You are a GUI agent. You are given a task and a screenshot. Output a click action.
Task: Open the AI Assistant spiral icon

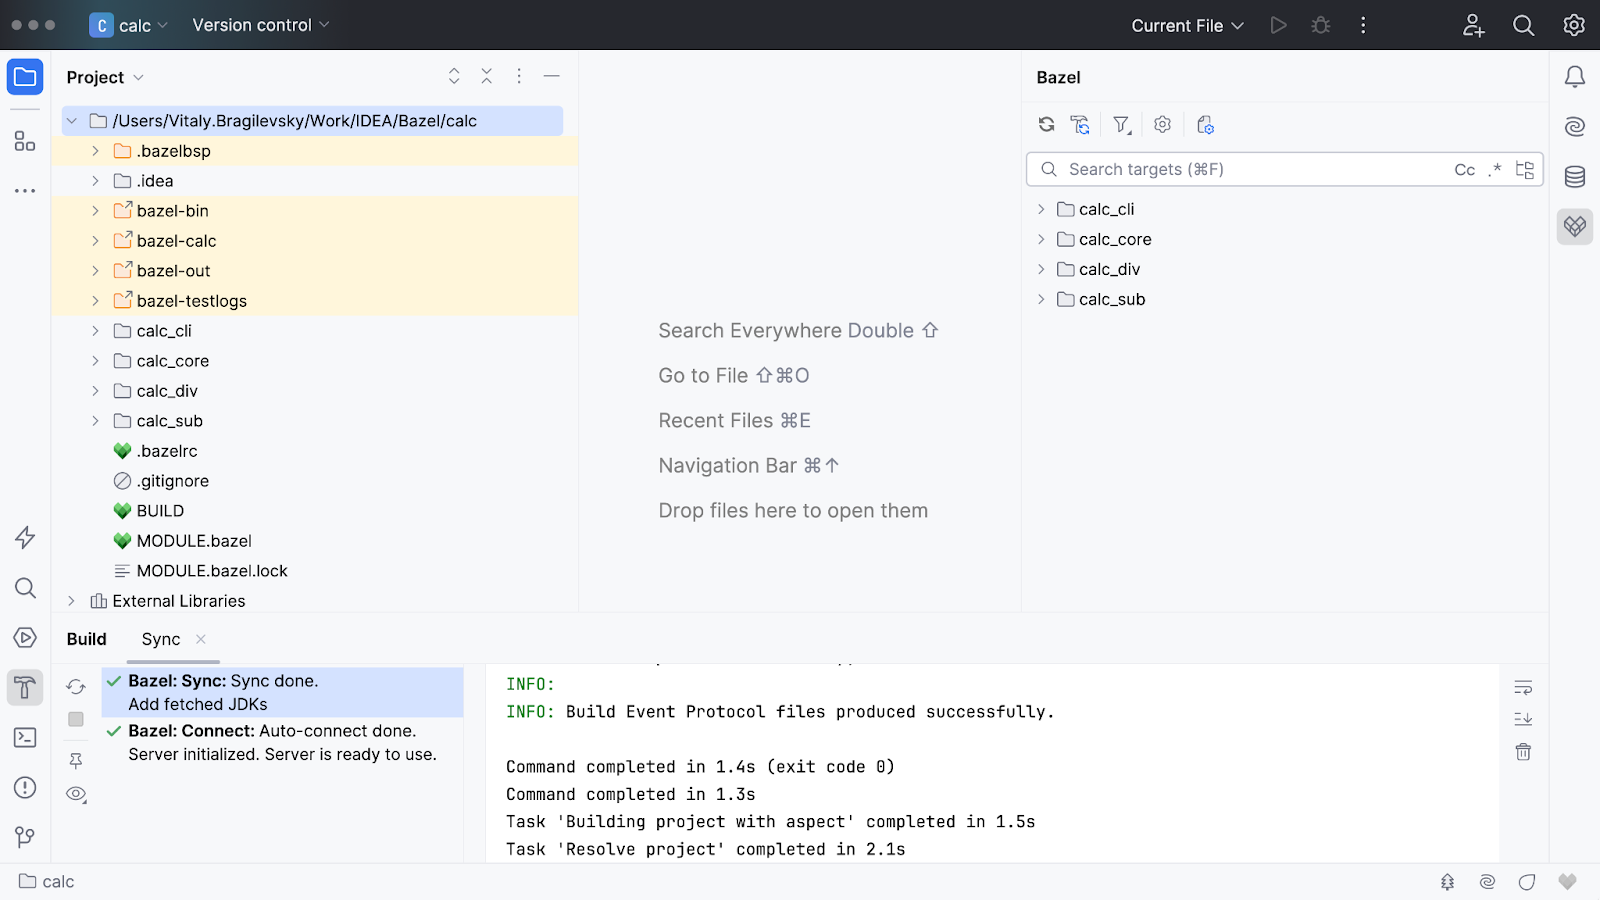[x=1575, y=126]
